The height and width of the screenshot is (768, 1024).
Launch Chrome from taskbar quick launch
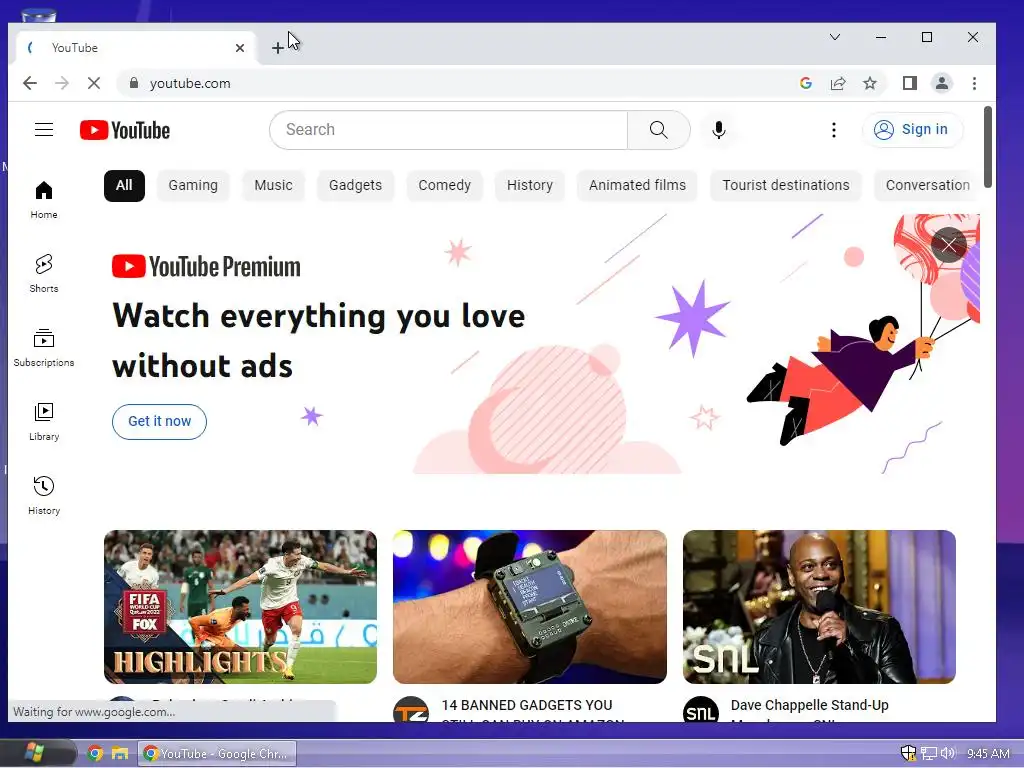click(95, 754)
